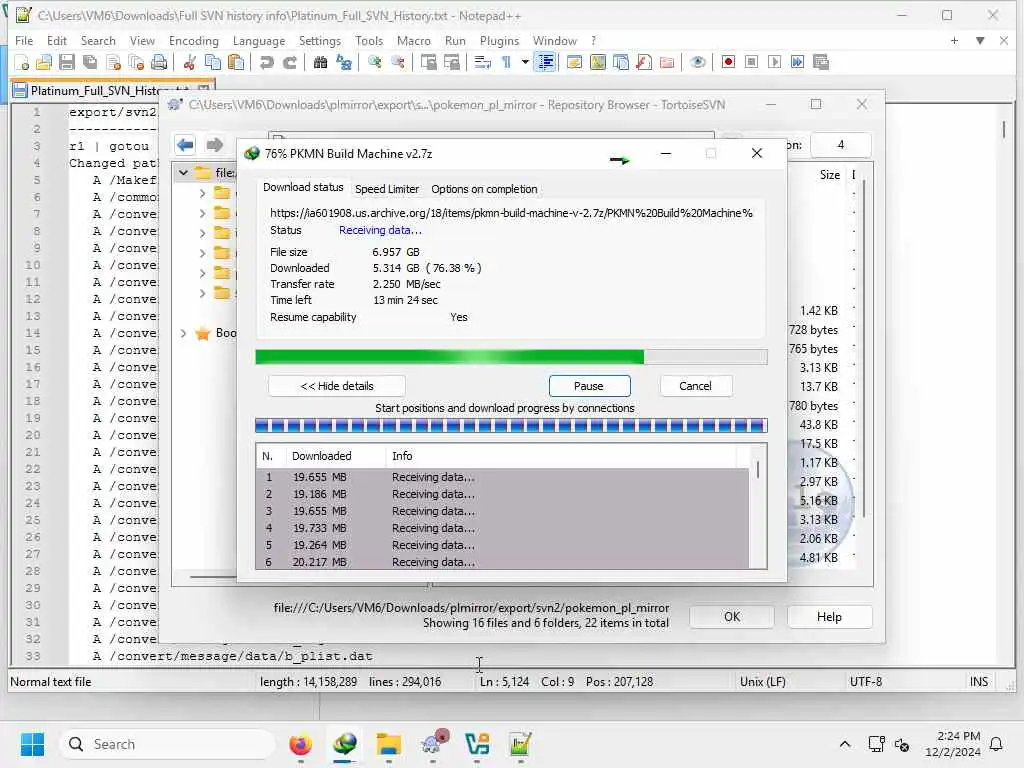Click the Back arrow in Repository Browser
This screenshot has width=1024, height=768.
[x=185, y=144]
